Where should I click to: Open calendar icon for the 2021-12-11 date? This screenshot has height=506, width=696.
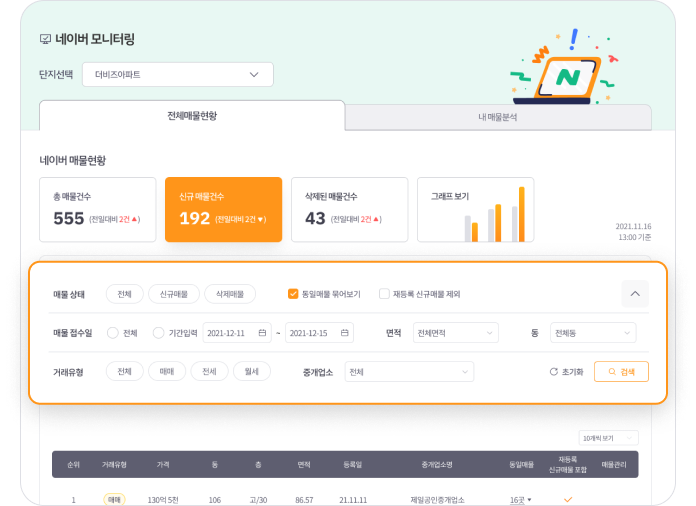point(262,332)
